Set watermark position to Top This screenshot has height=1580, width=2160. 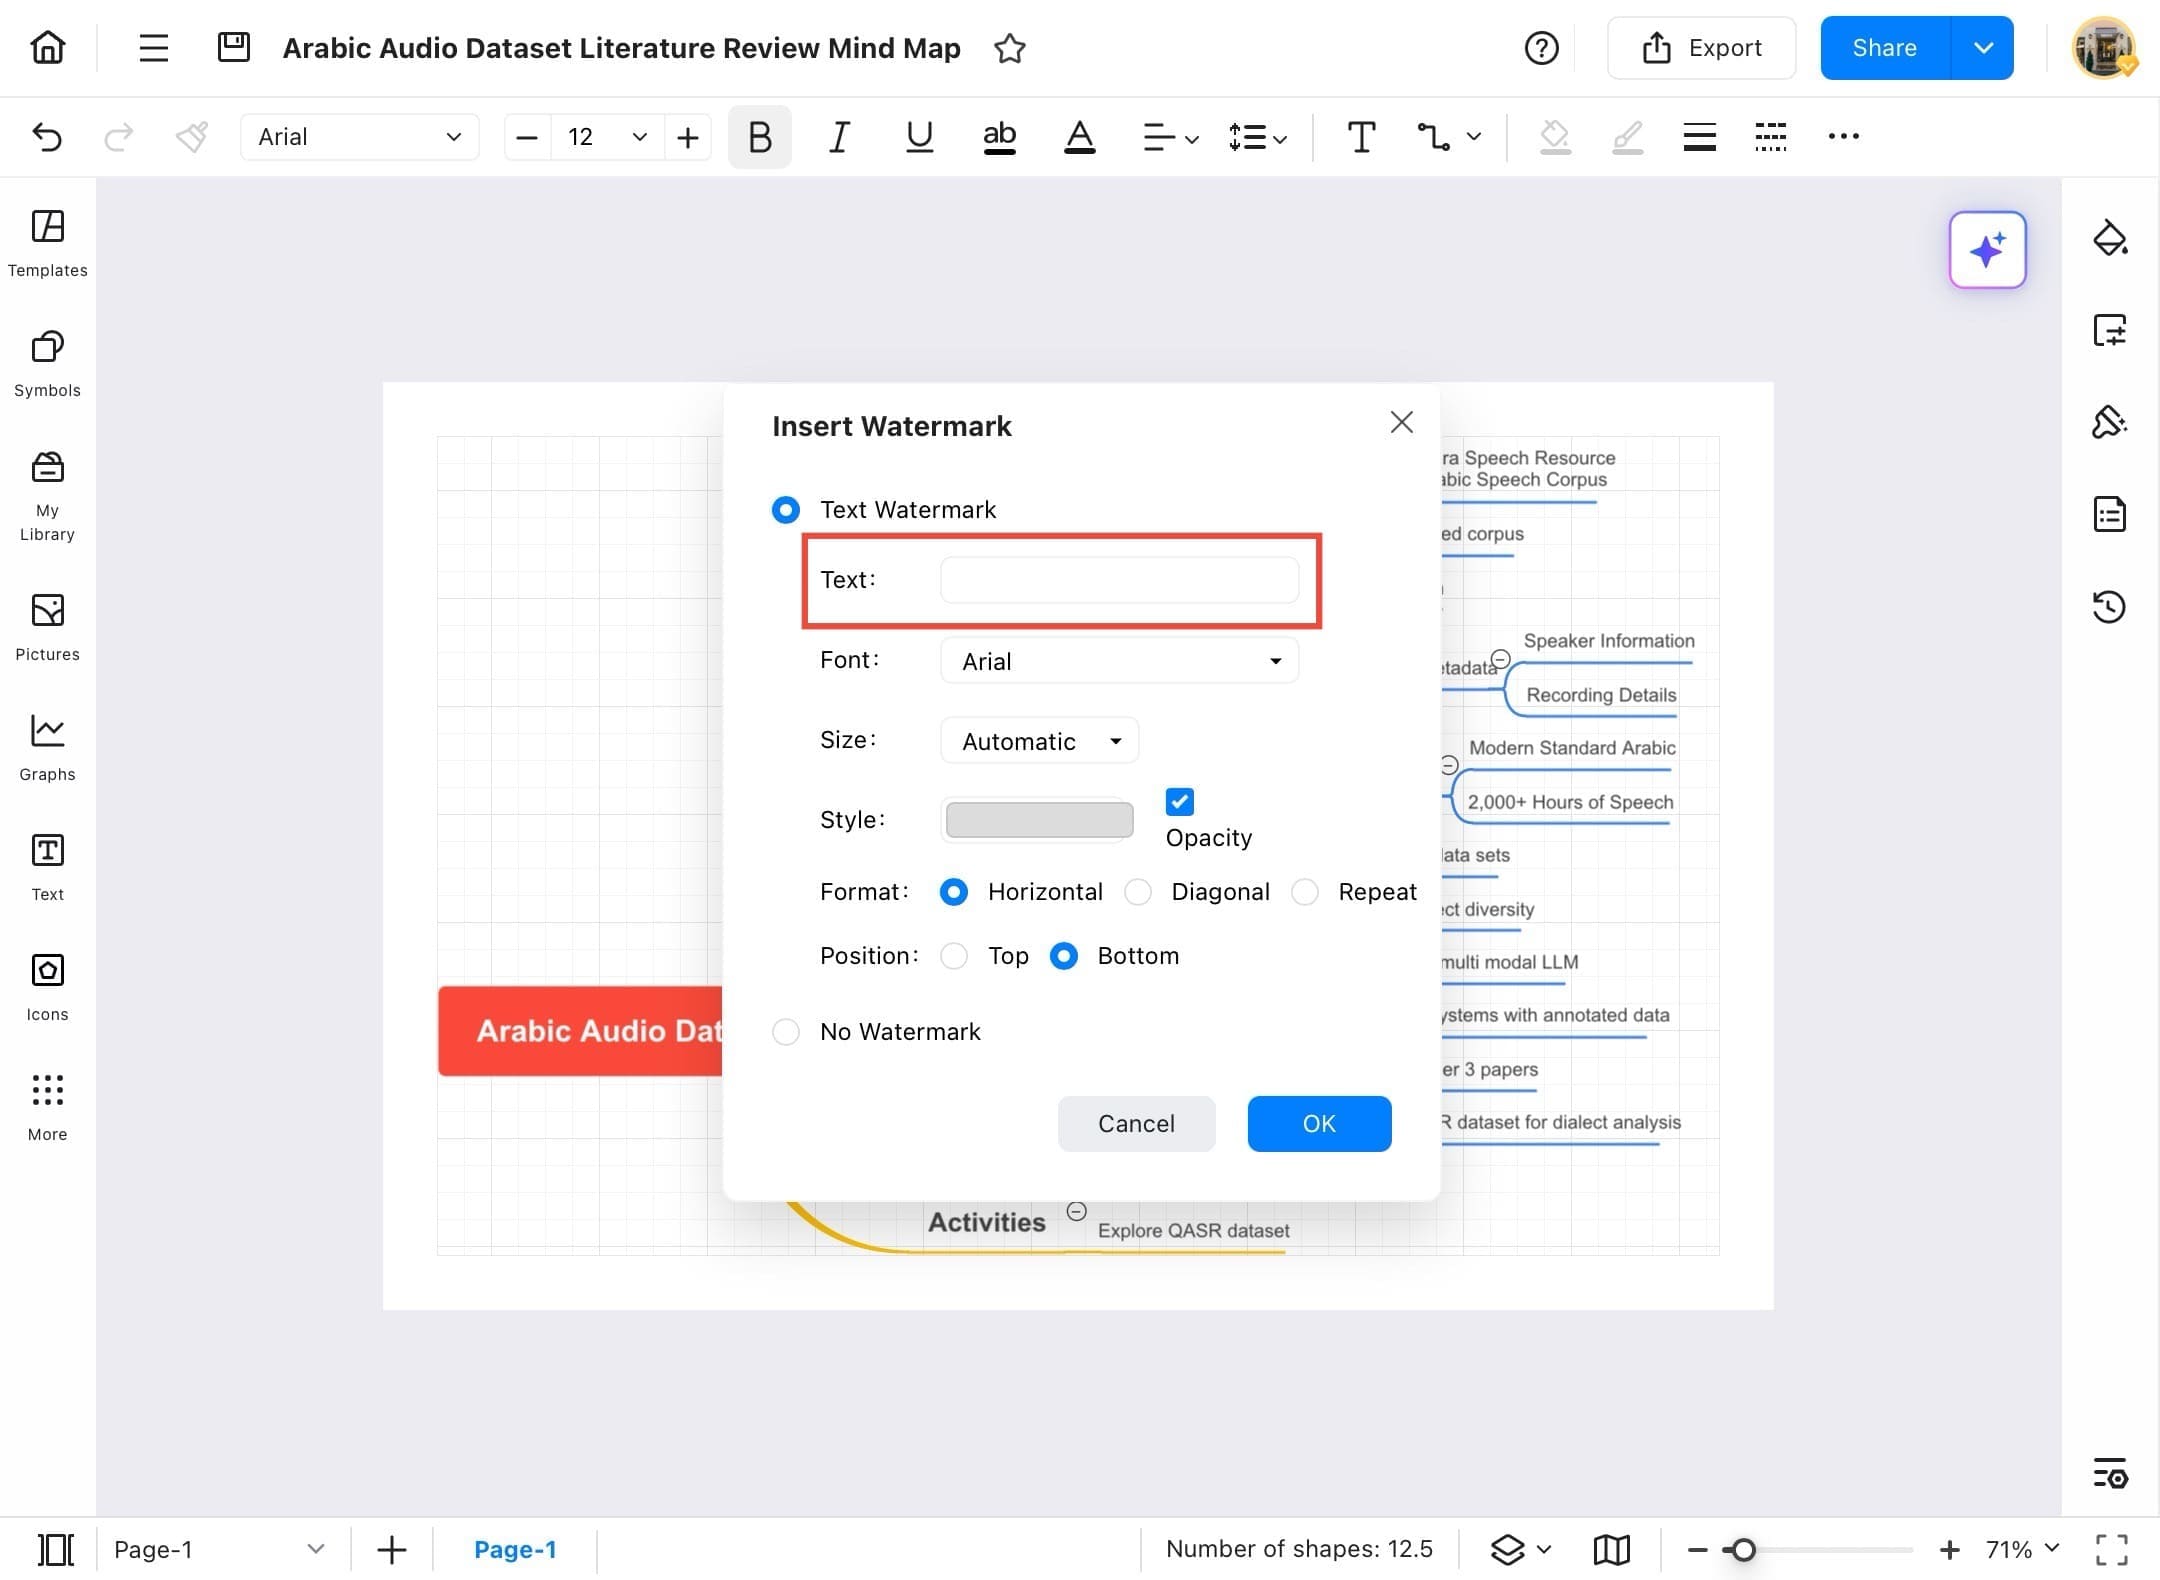[x=953, y=956]
